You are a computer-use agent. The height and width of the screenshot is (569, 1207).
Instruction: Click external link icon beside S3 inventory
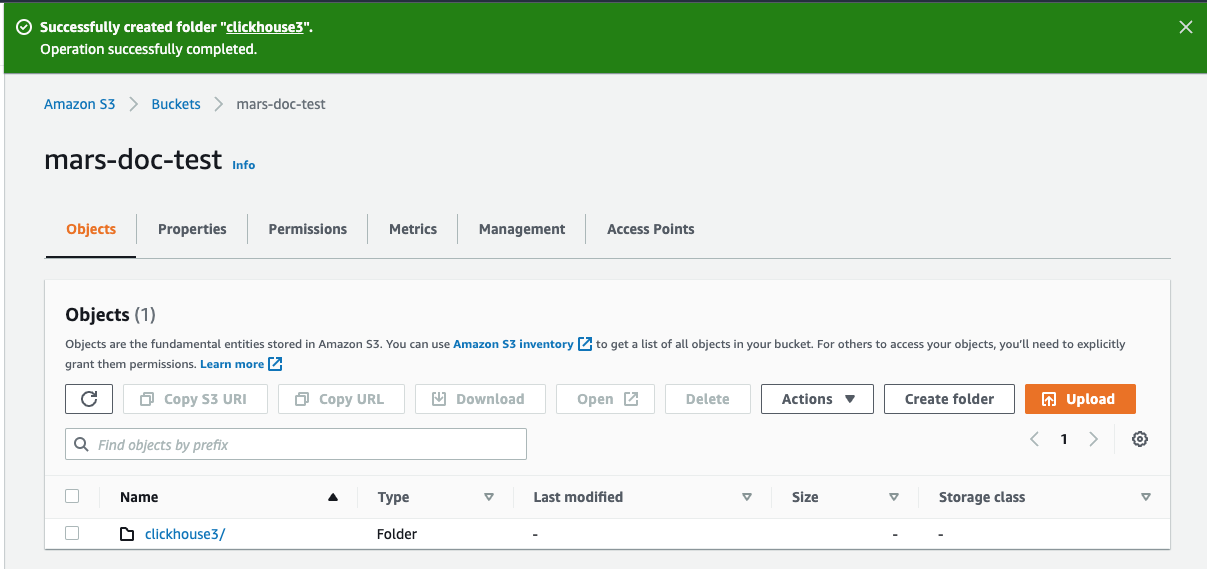pyautogui.click(x=585, y=344)
